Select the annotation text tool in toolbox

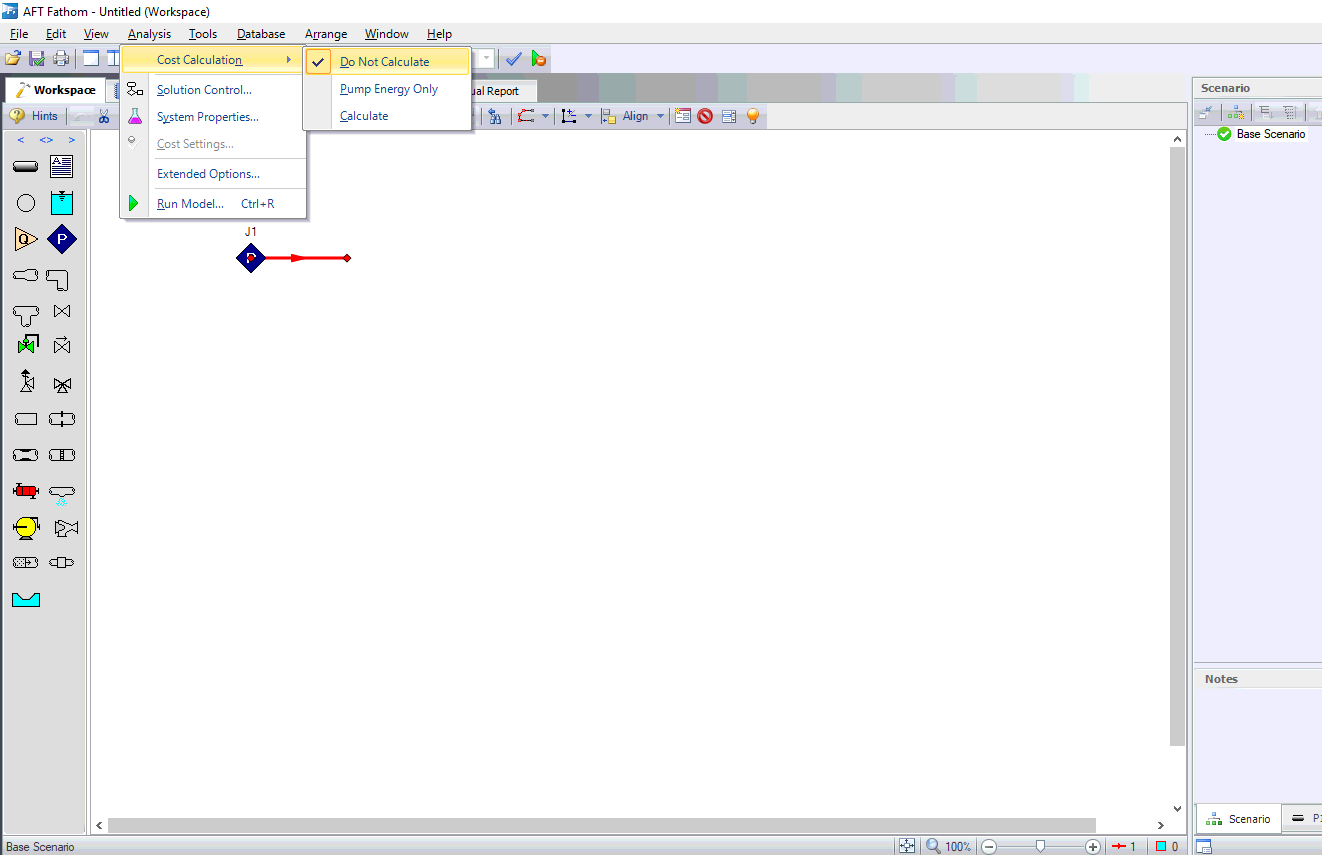62,166
